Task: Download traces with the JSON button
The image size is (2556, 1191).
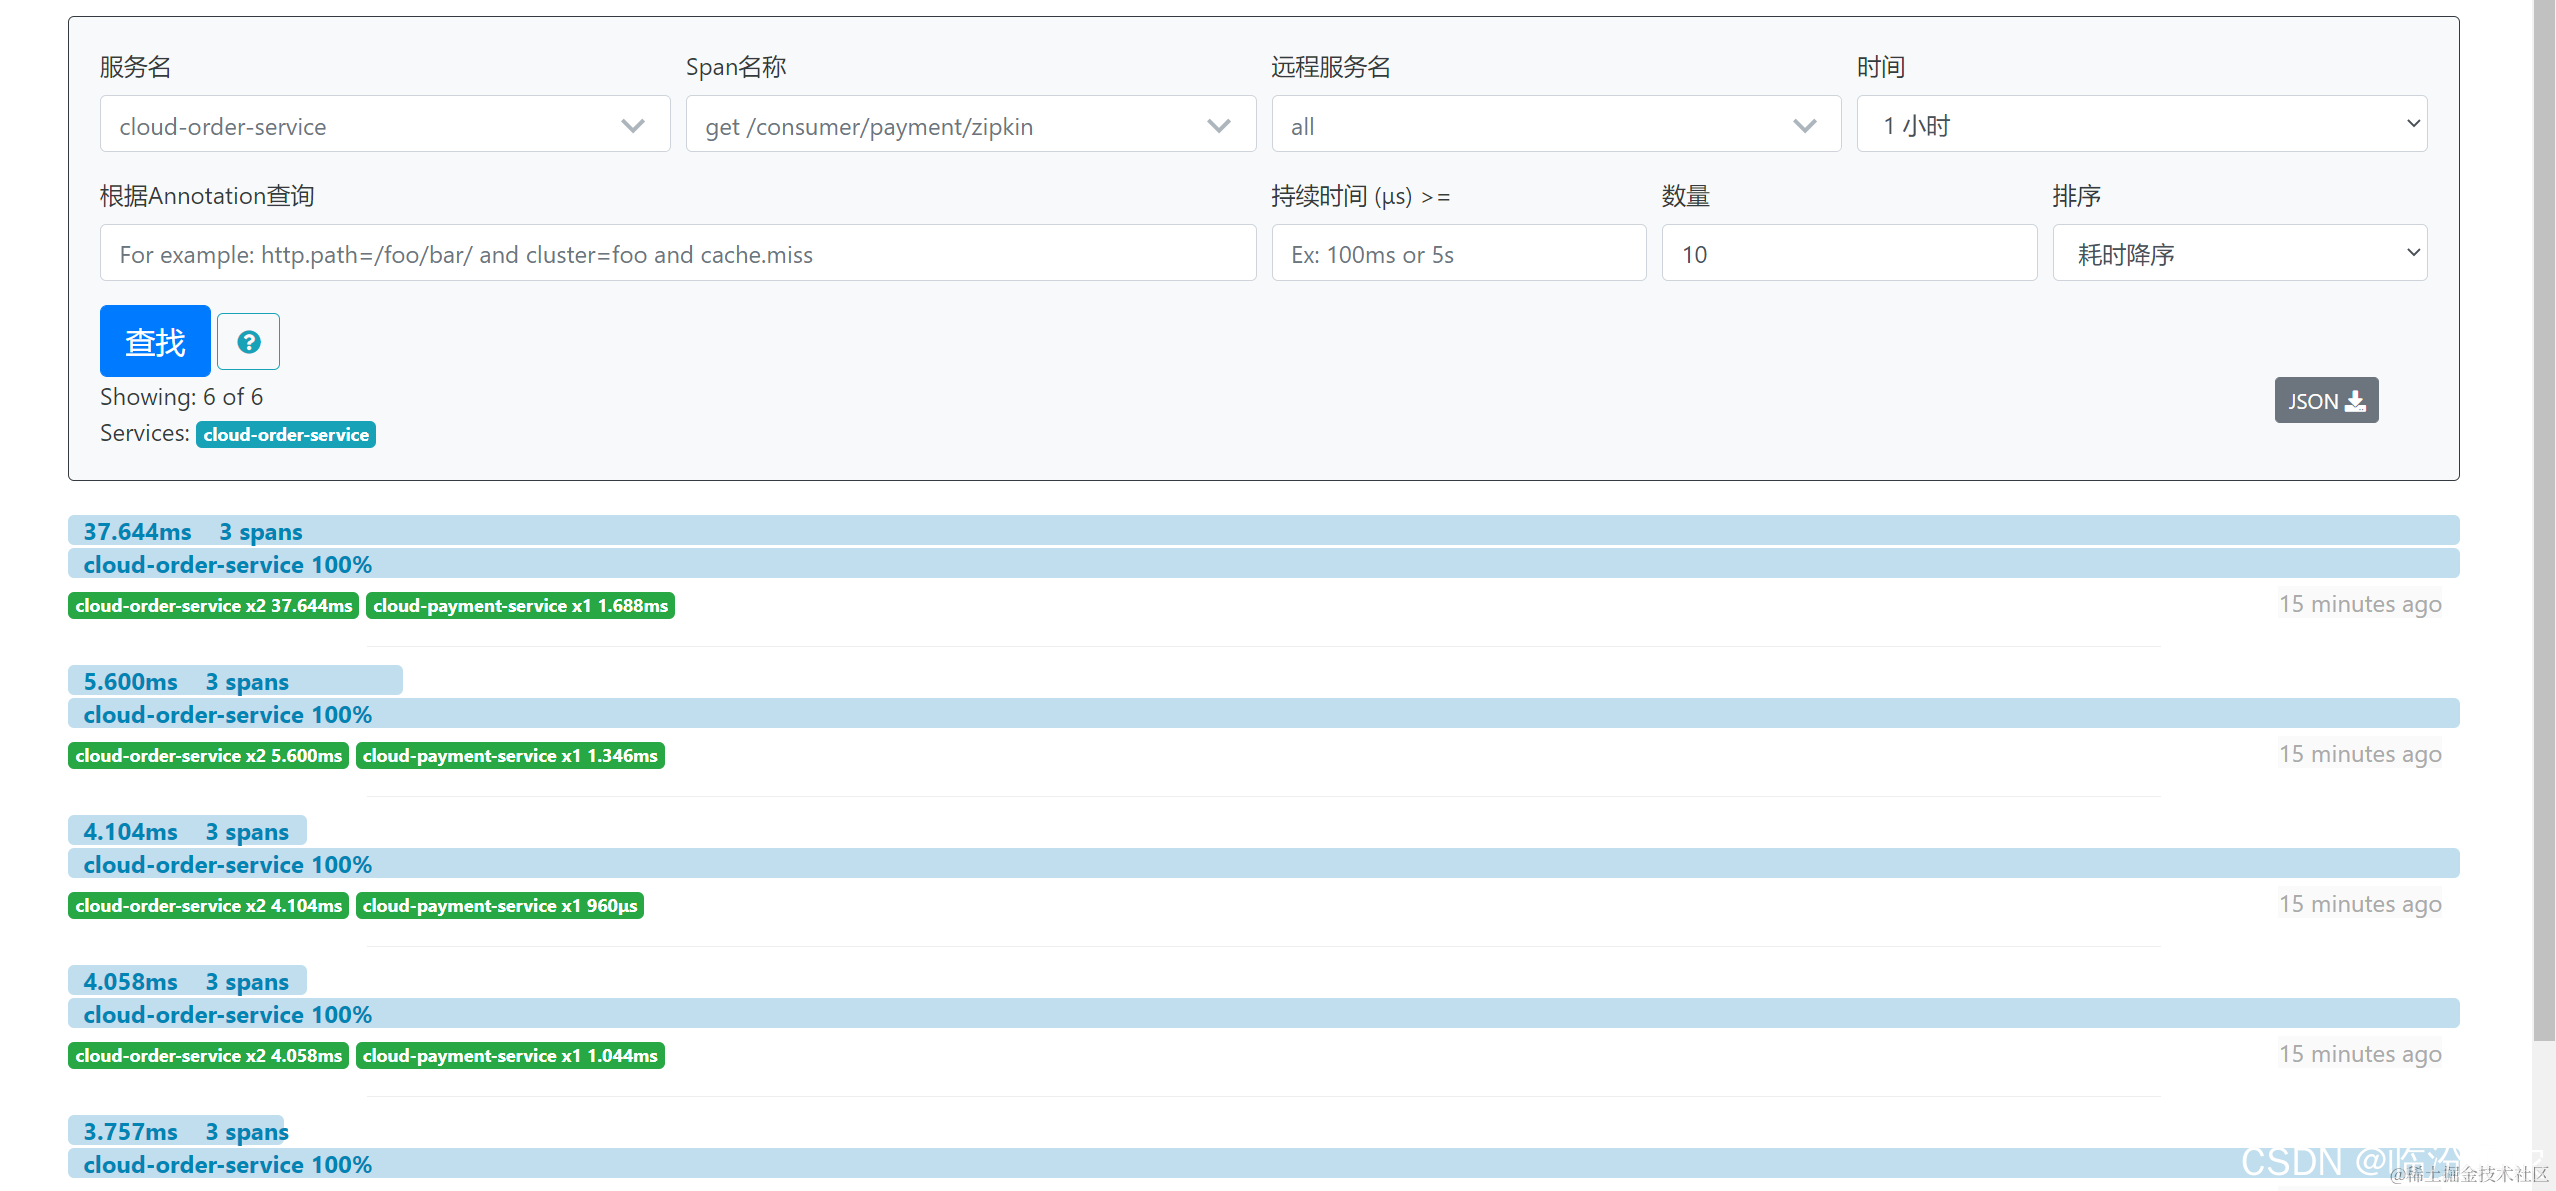Action: coord(2325,400)
